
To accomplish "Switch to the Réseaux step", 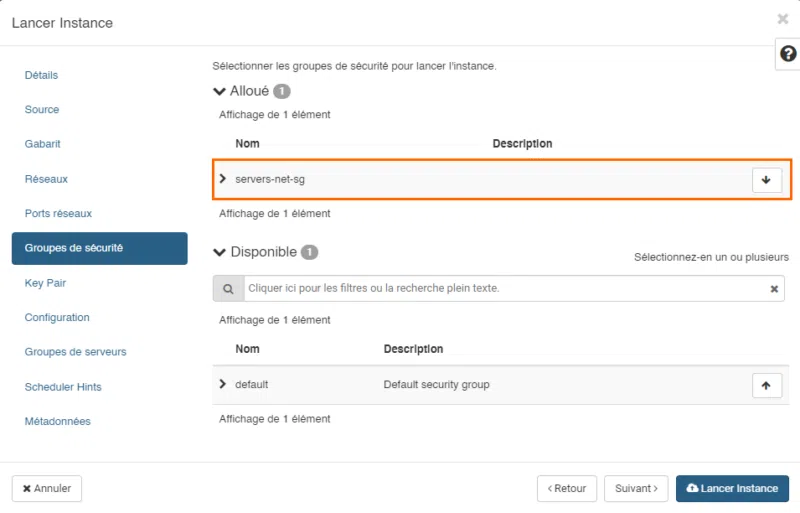I will [46, 179].
